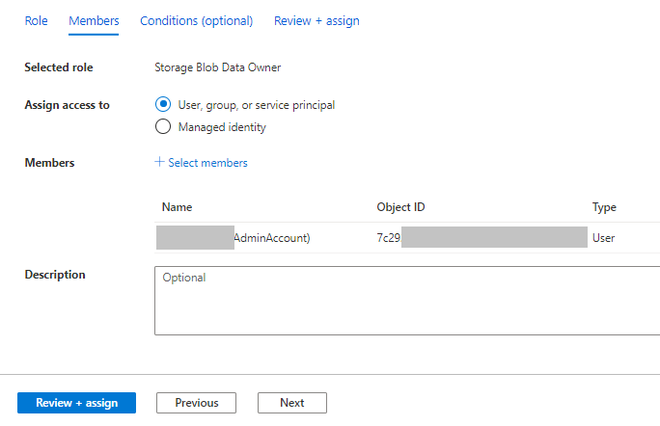Click the Object ID column header
Image resolution: width=660 pixels, height=426 pixels.
401,208
